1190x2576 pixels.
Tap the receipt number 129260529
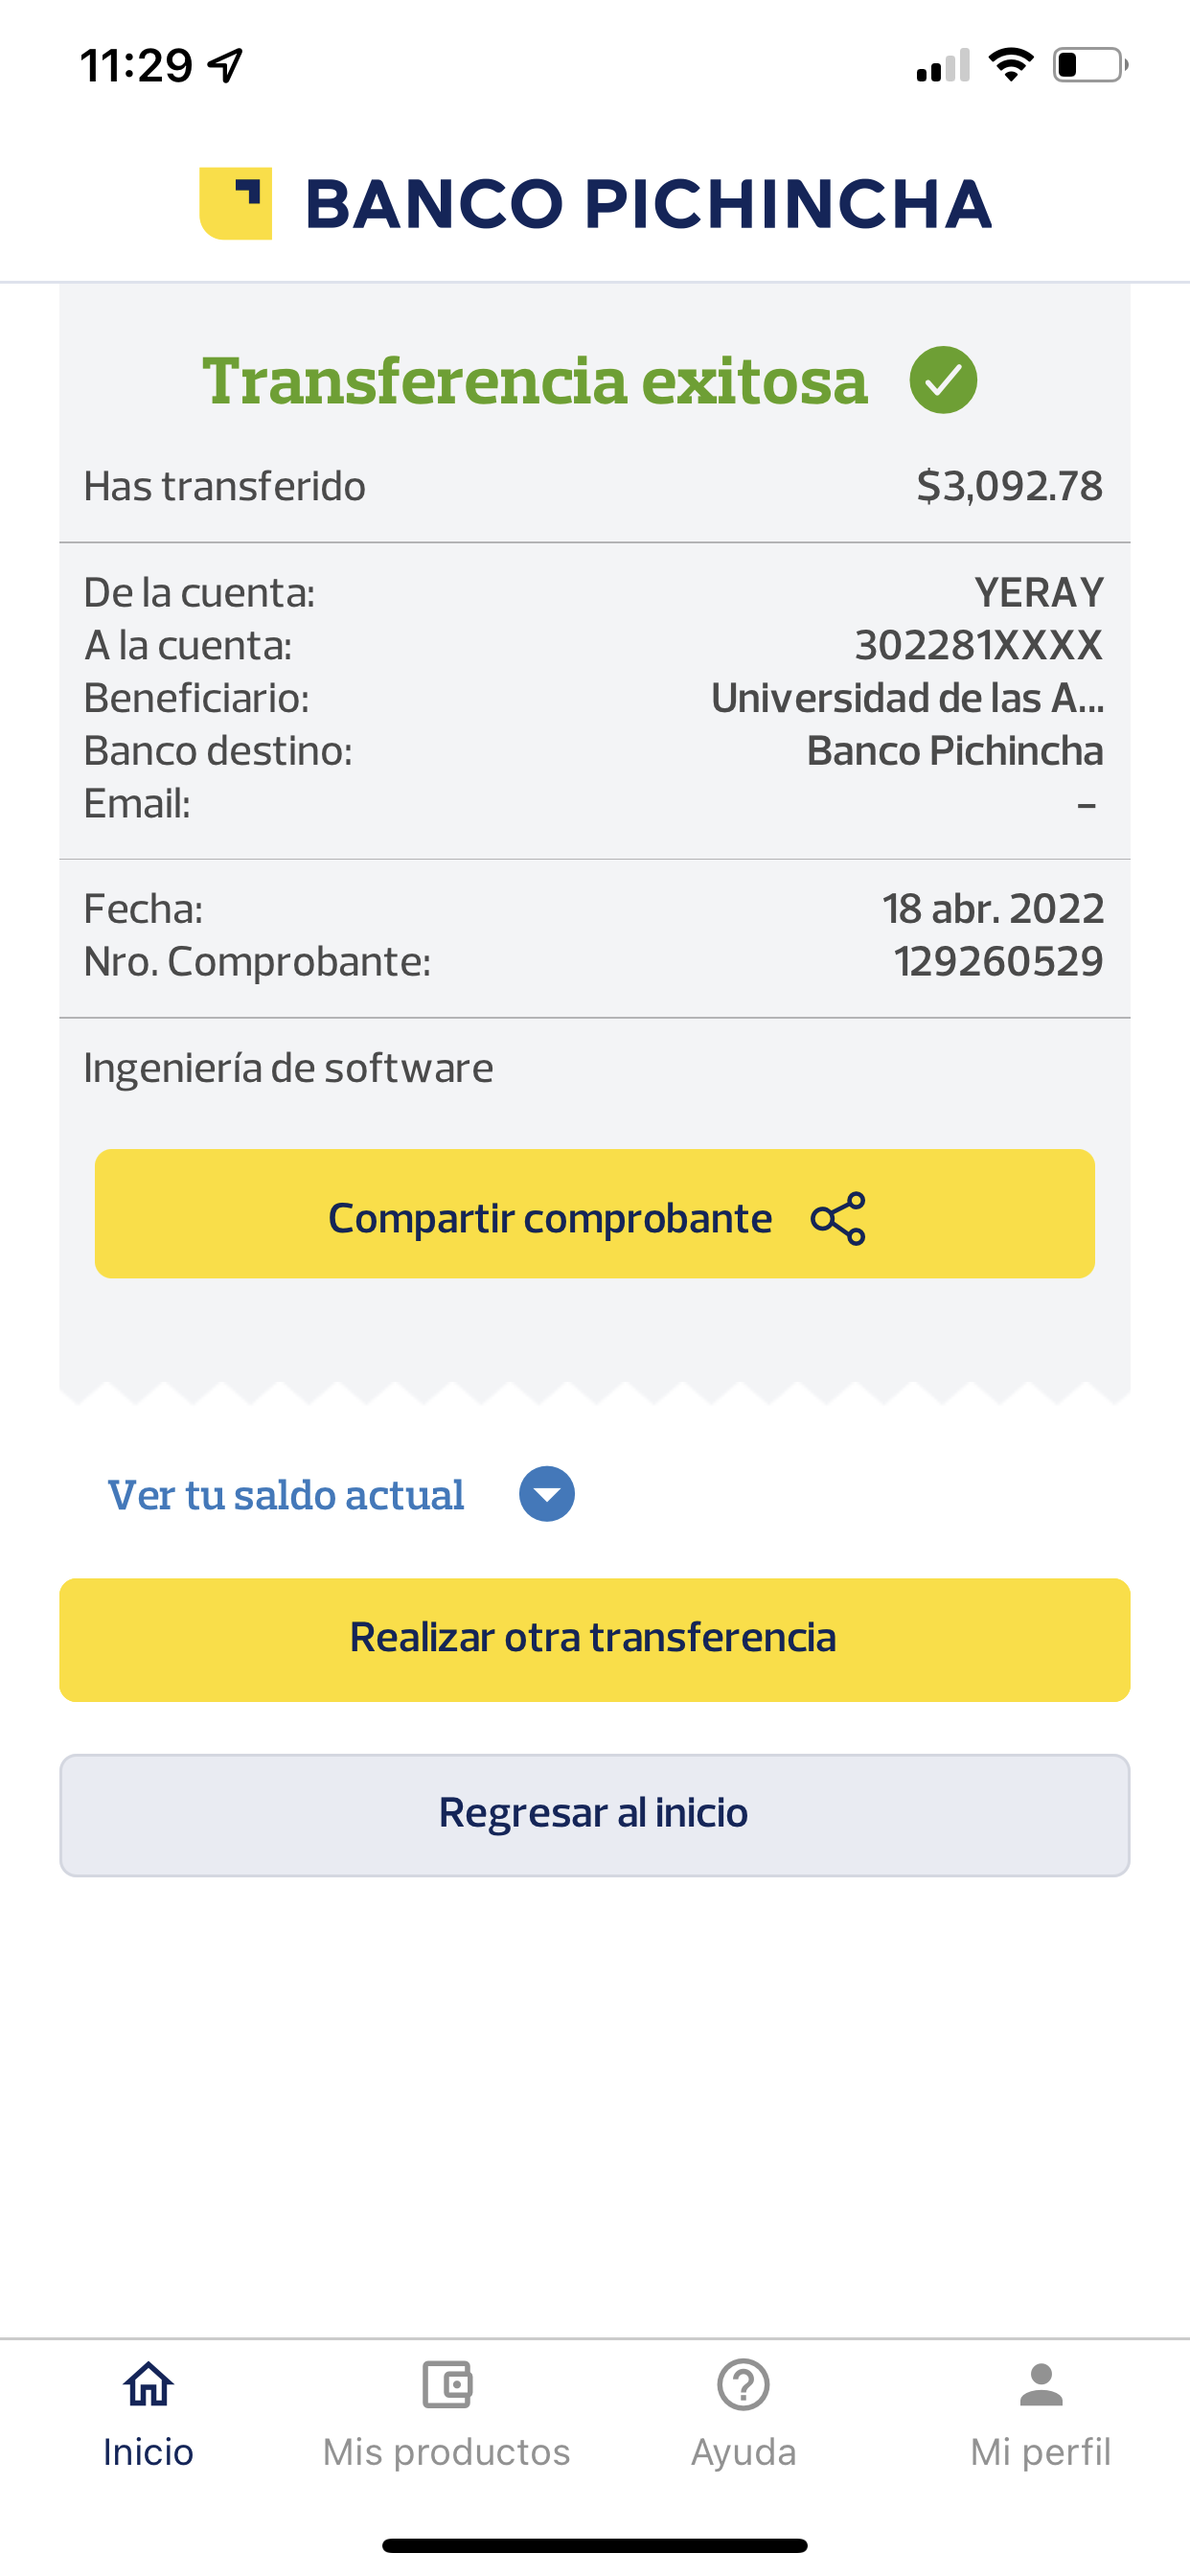pyautogui.click(x=998, y=962)
